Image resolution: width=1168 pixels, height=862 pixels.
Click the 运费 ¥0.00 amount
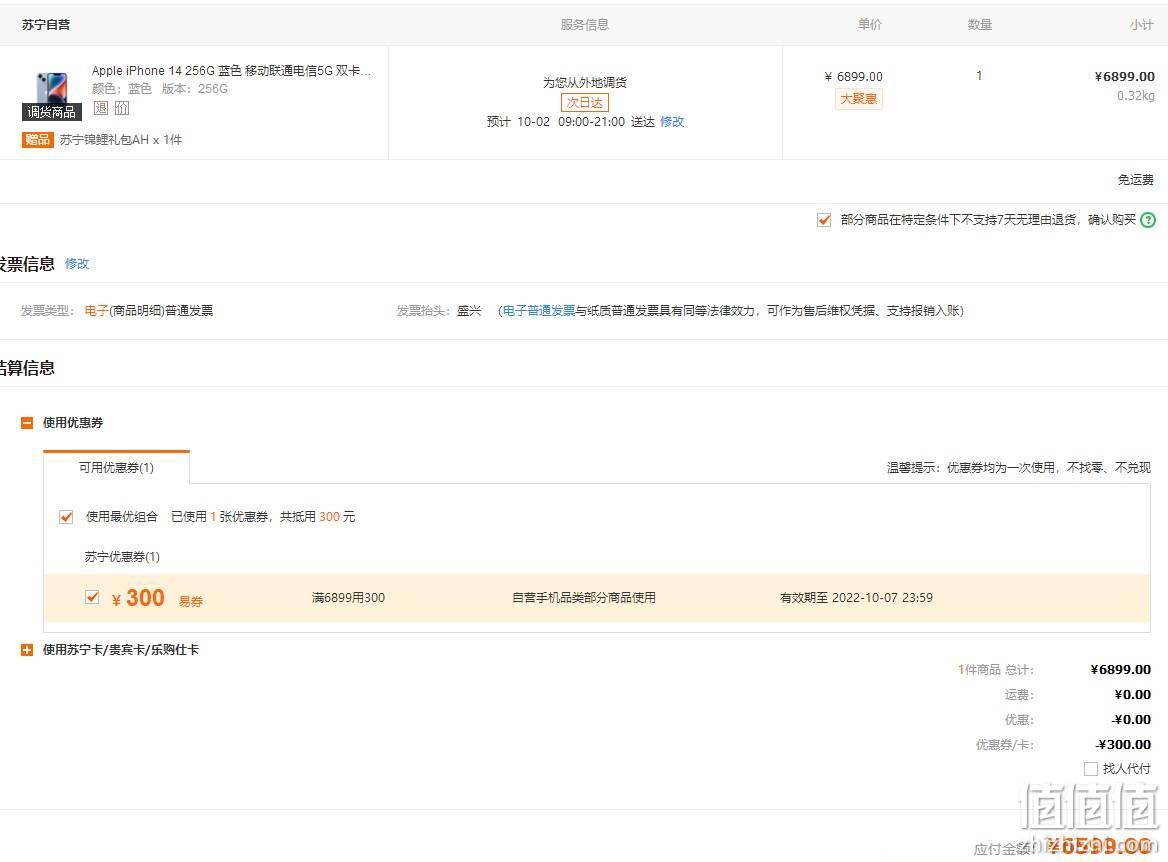pyautogui.click(x=1132, y=694)
